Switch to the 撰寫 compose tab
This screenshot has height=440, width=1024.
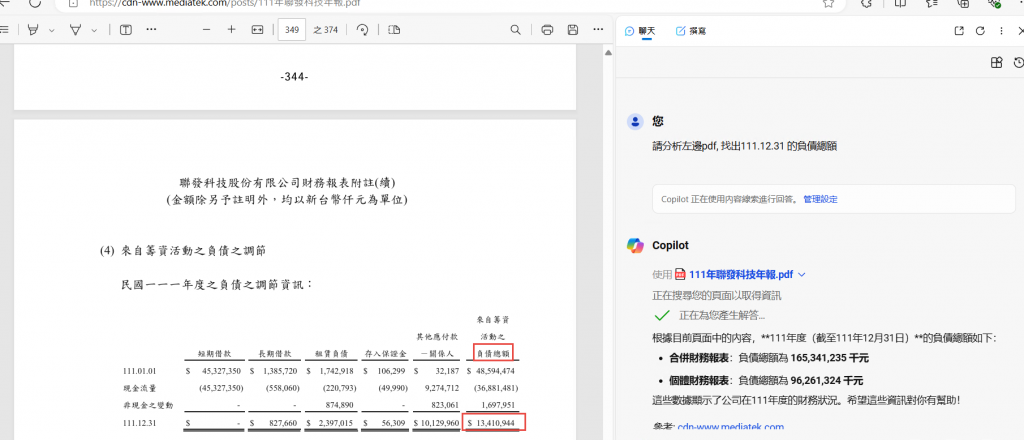coord(691,31)
